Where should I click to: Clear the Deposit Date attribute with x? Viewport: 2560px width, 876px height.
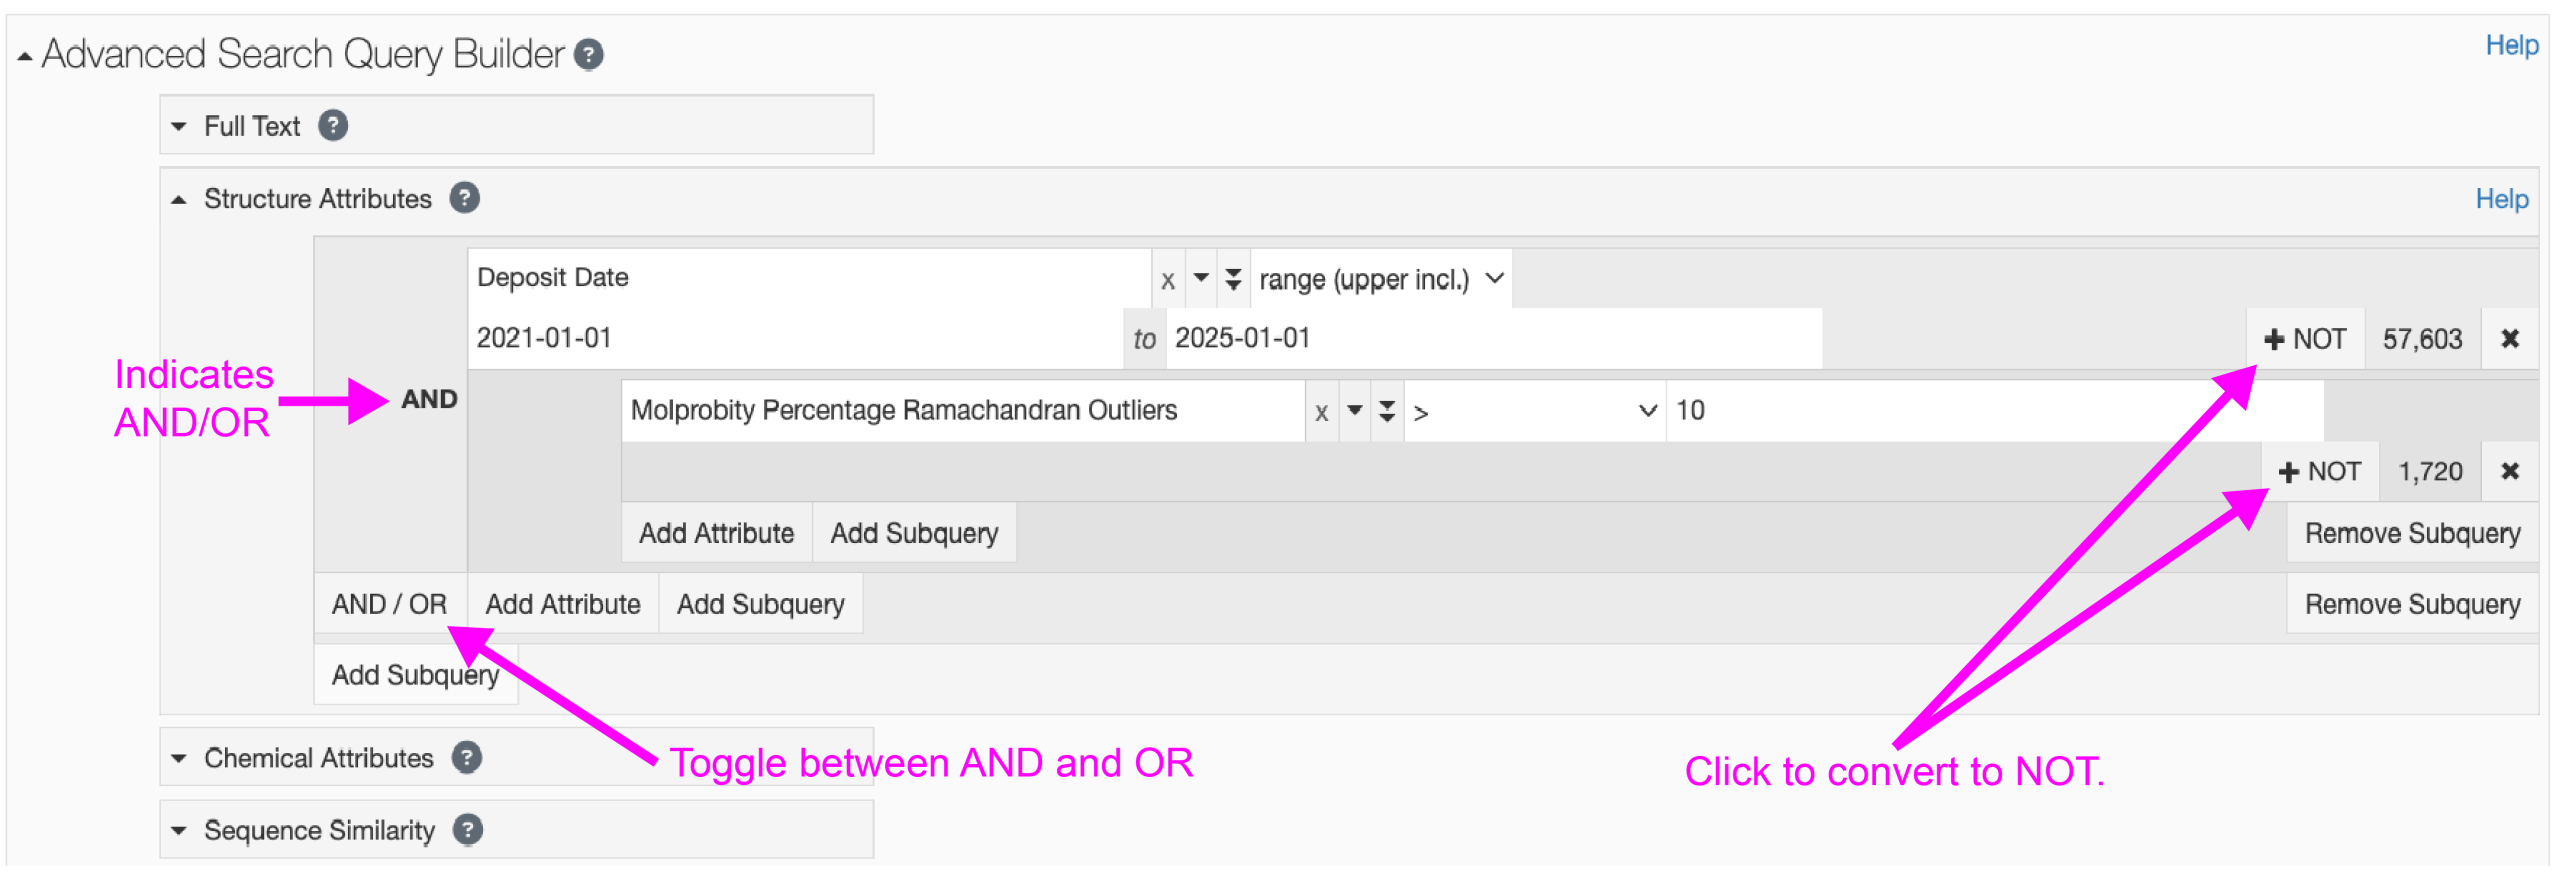click(x=1167, y=280)
